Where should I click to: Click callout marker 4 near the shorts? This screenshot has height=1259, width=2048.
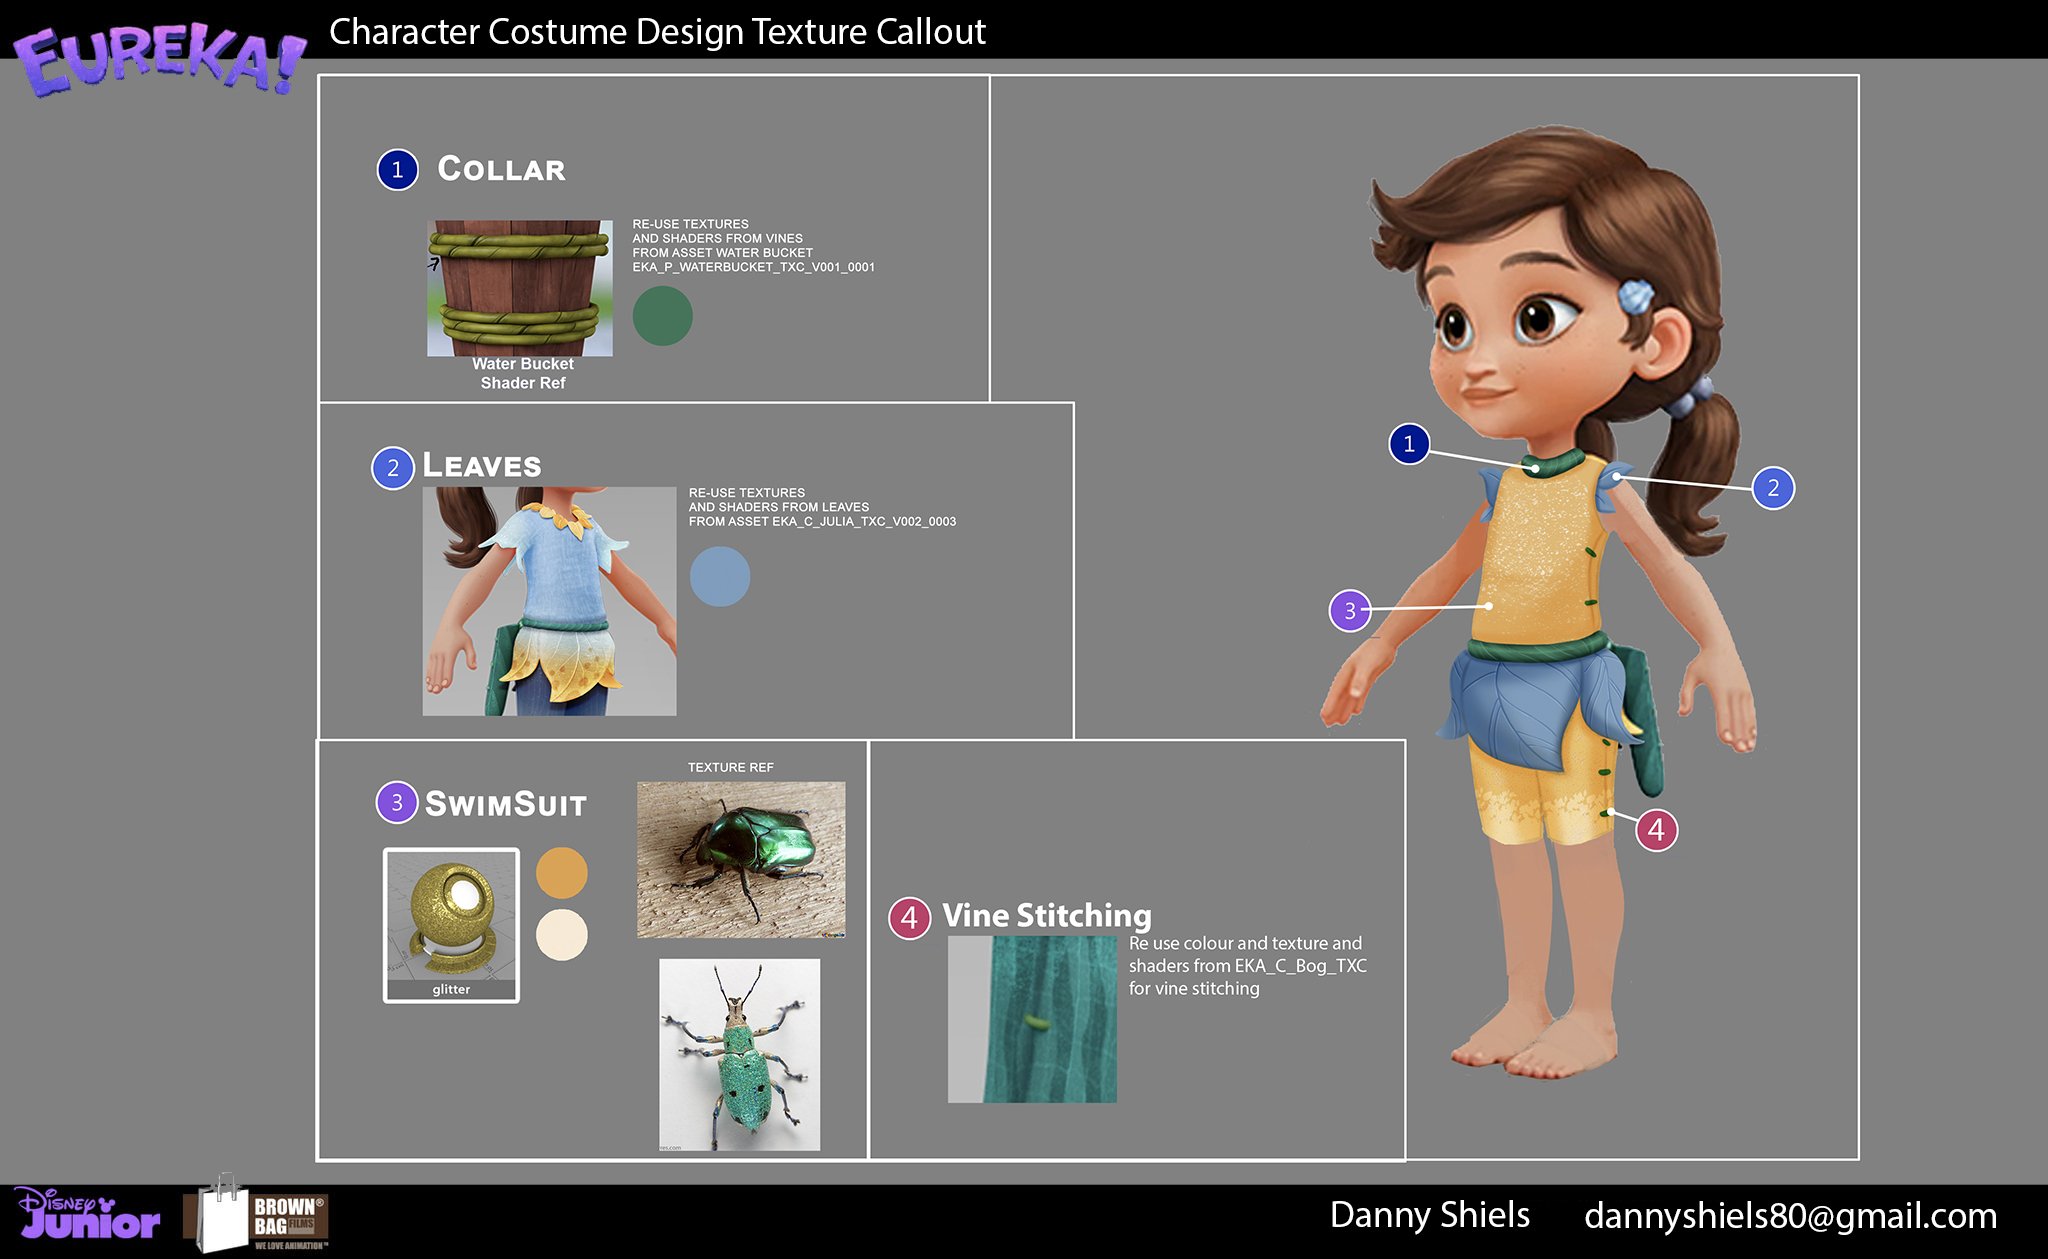pos(1656,830)
